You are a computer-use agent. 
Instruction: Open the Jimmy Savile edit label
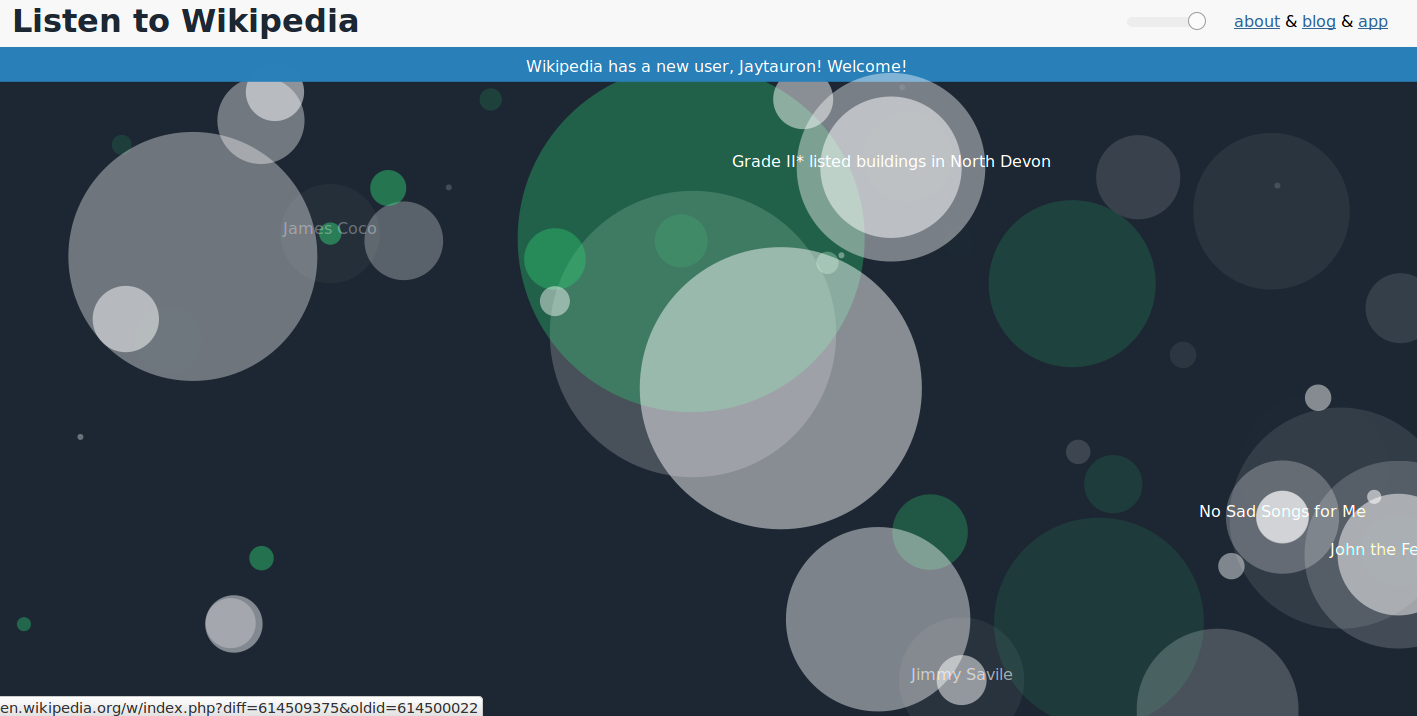pos(961,675)
